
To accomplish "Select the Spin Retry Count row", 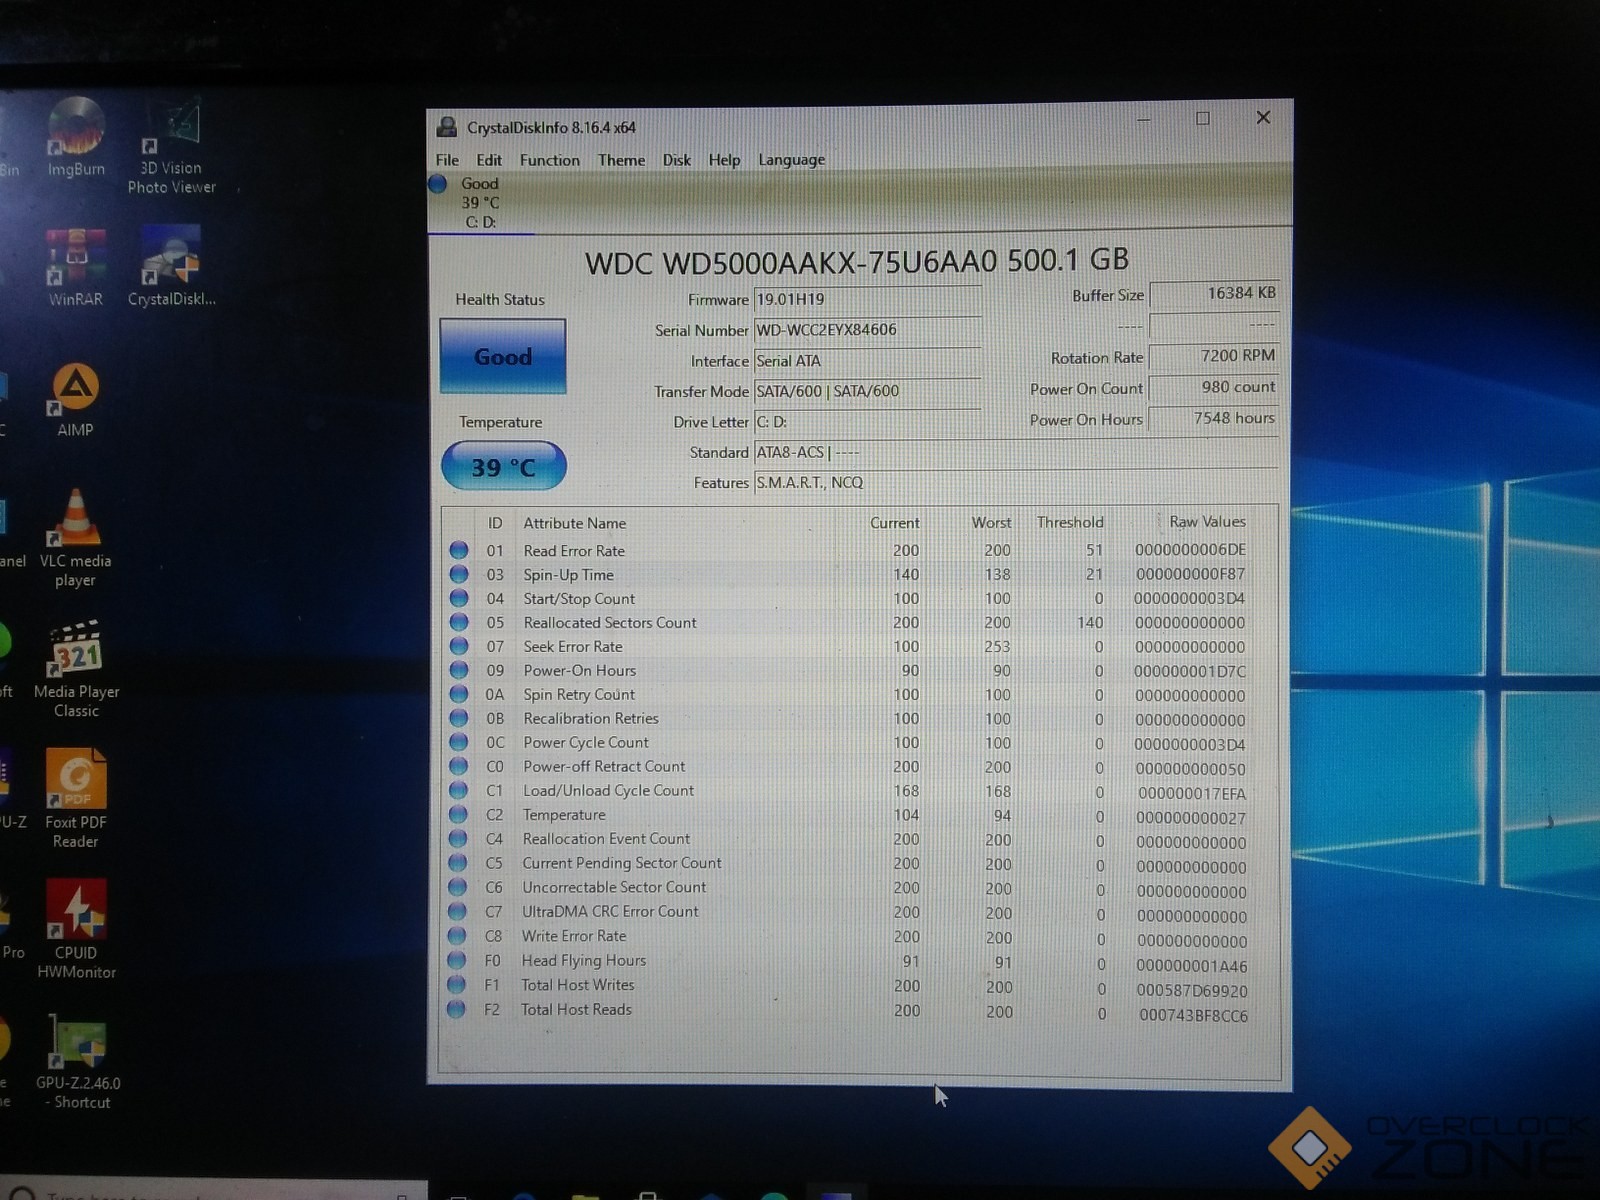I will 860,694.
